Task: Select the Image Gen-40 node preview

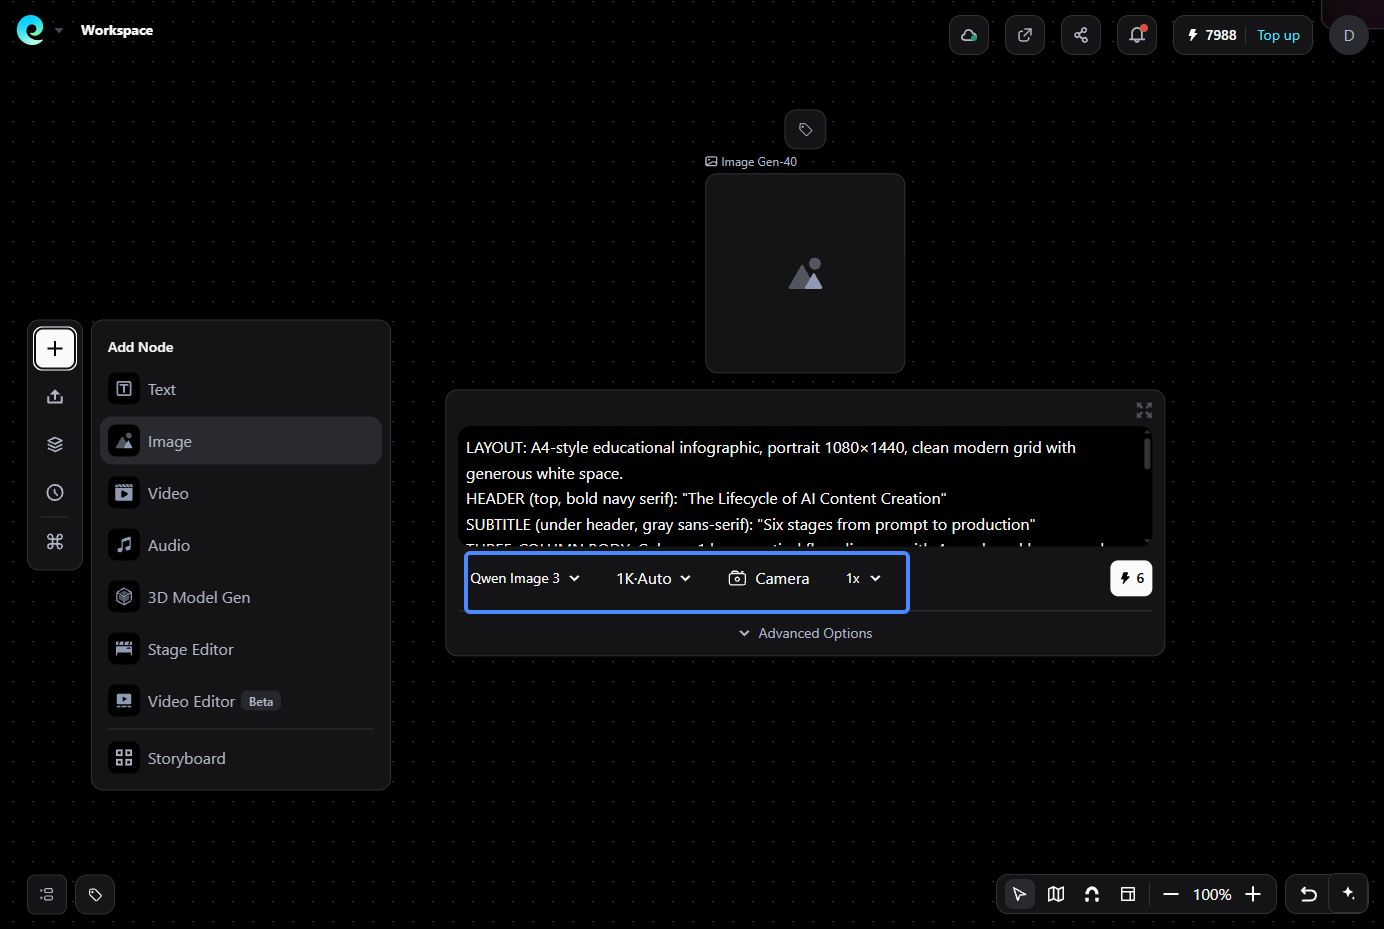Action: (805, 273)
